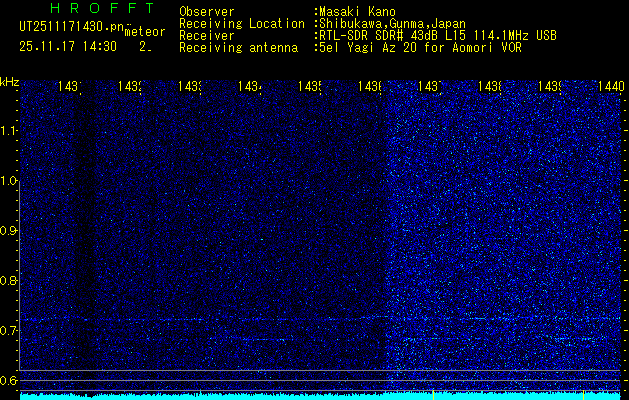Image resolution: width=629 pixels, height=400 pixels.
Task: Click the 1432 time marker
Action: (130, 86)
